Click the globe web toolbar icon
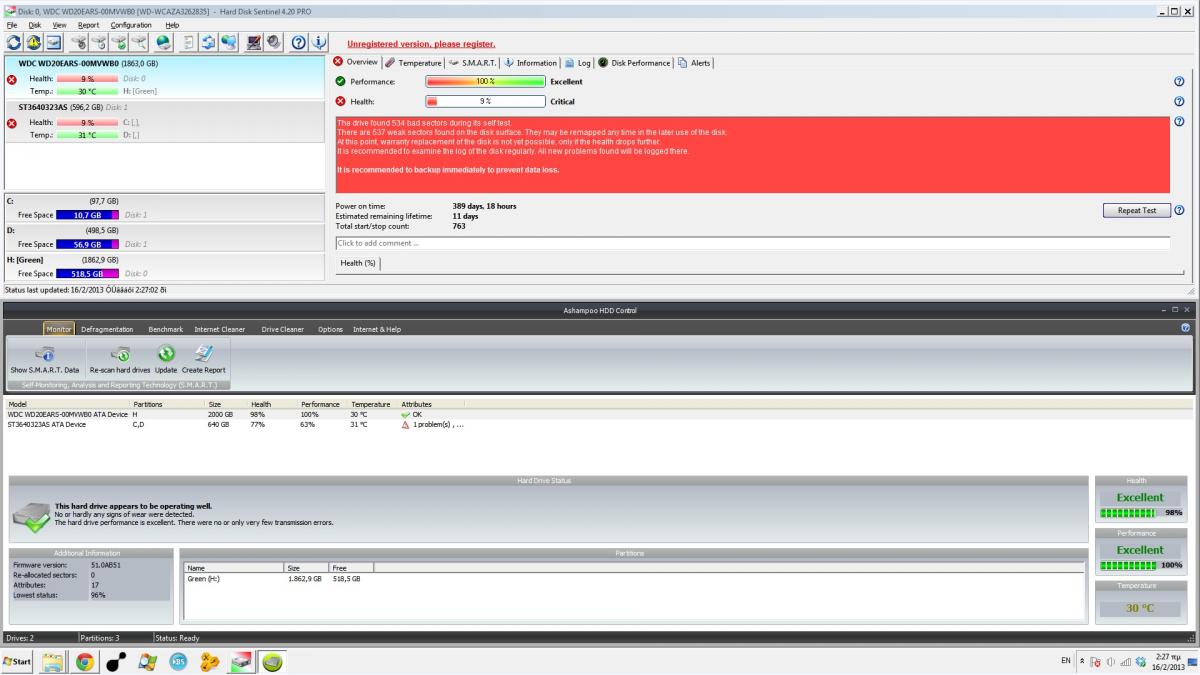The width and height of the screenshot is (1200, 675). [x=163, y=43]
